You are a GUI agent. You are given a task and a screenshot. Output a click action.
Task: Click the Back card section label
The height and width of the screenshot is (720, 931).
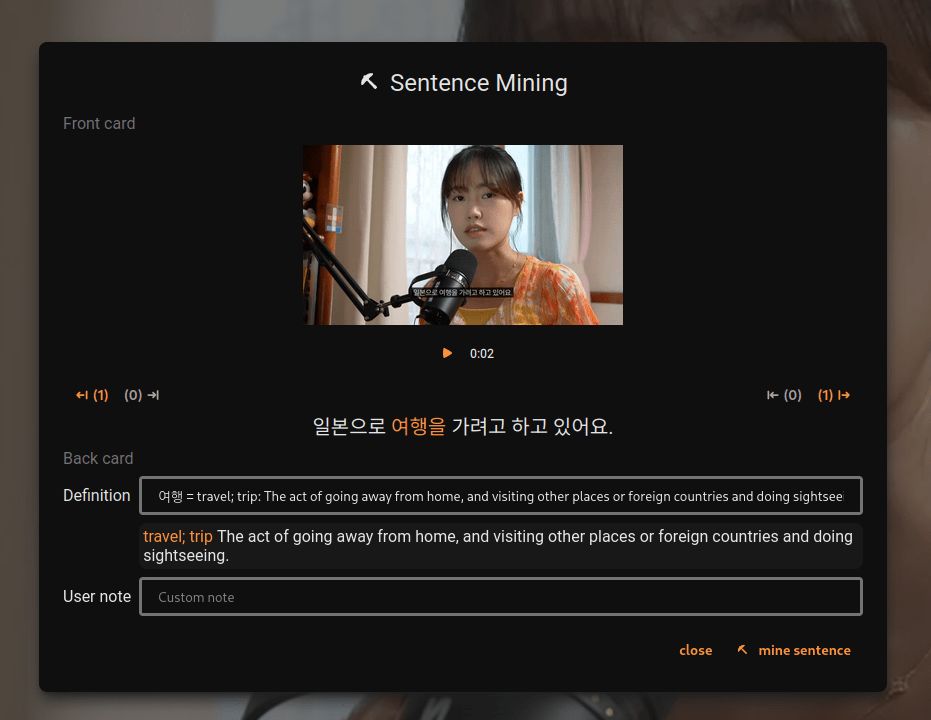[98, 458]
